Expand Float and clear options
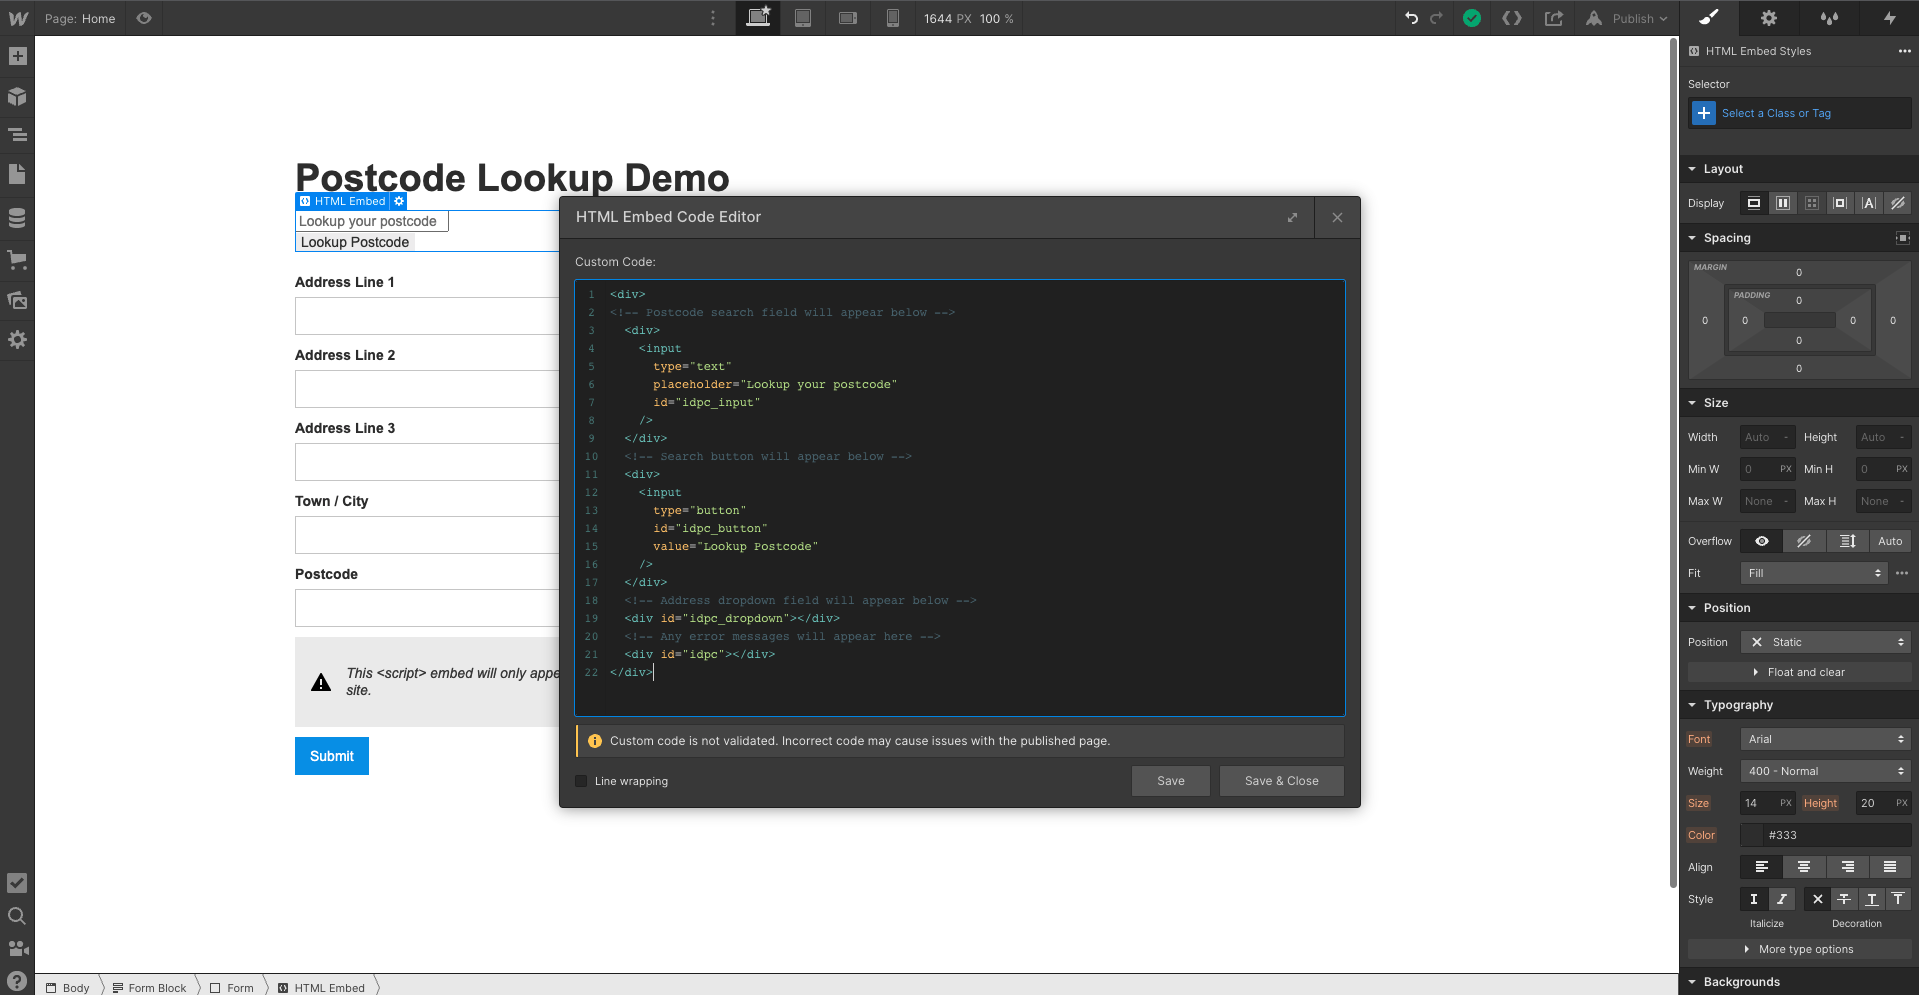 (x=1798, y=672)
